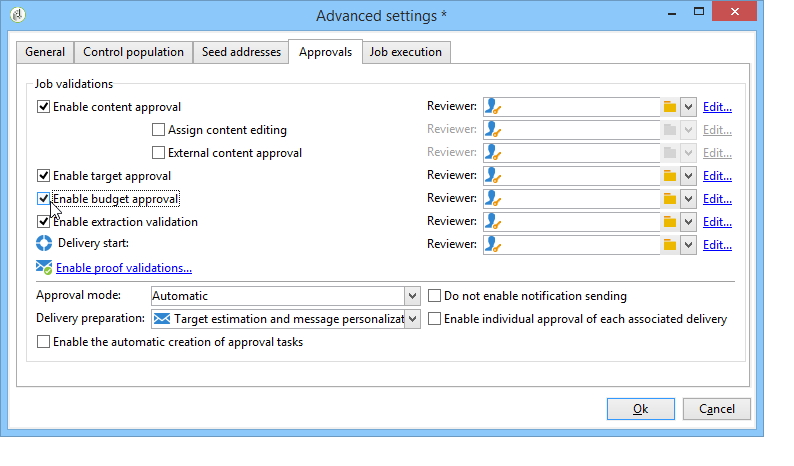Screen dimensions: 794x466
Task: Click folder icon for target approval reviewer
Action: 670,176
